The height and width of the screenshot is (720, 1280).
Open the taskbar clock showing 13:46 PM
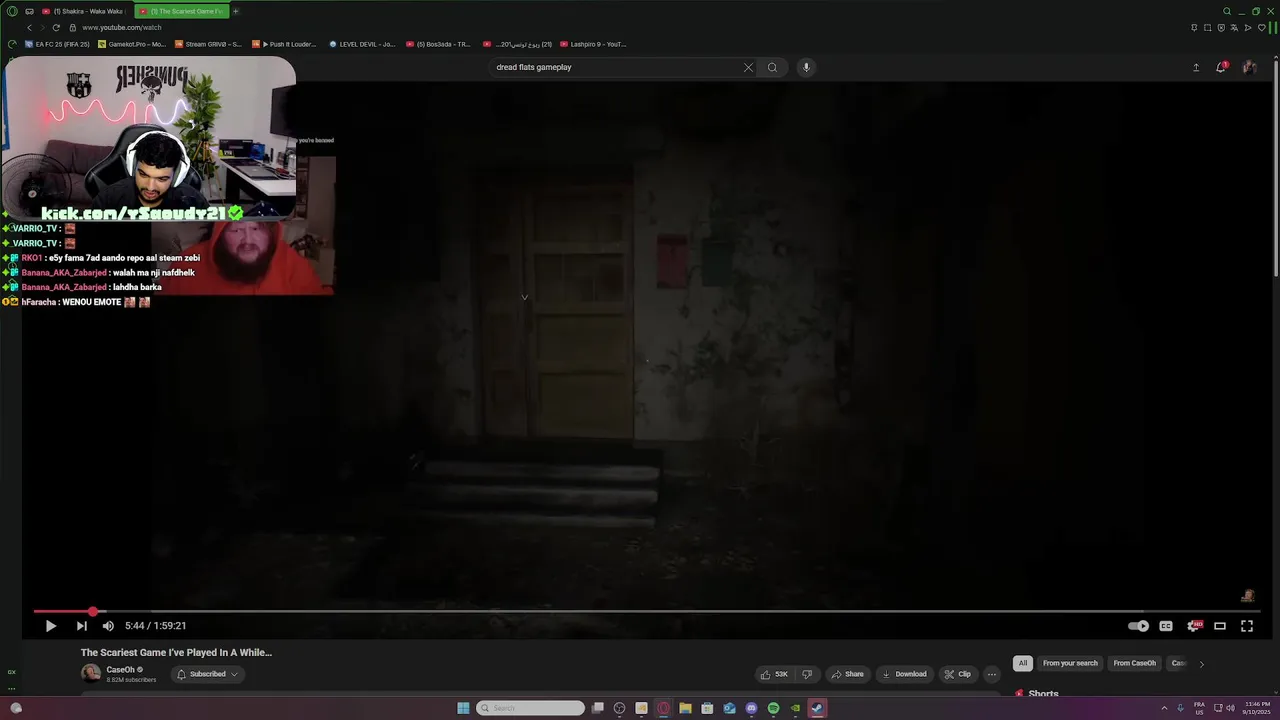[x=1255, y=708]
